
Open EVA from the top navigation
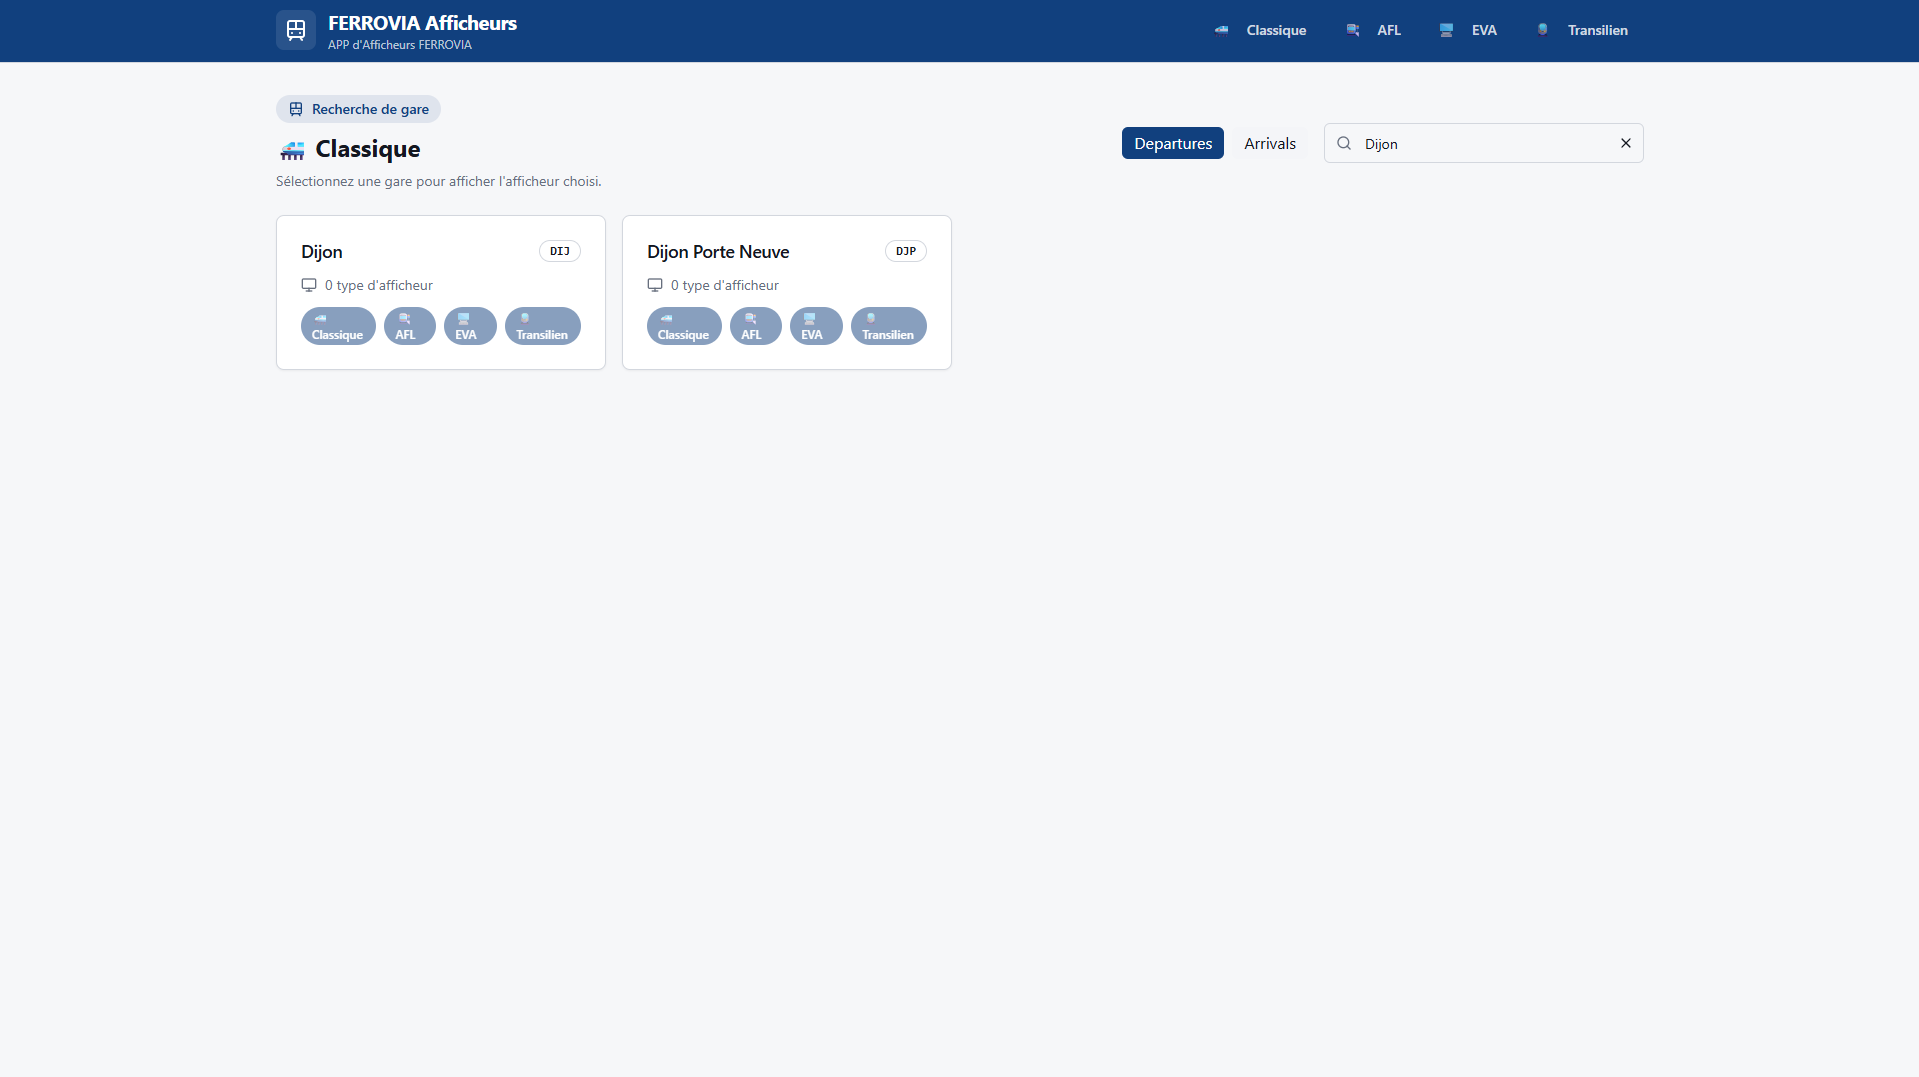(1468, 30)
